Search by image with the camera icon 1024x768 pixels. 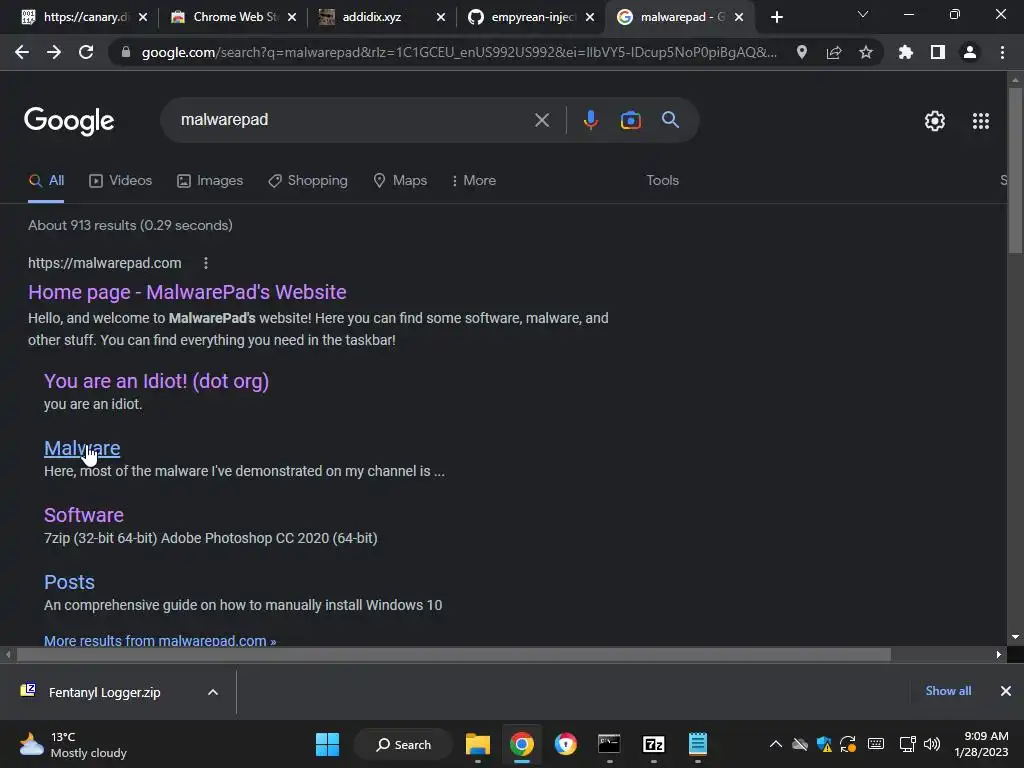click(631, 120)
